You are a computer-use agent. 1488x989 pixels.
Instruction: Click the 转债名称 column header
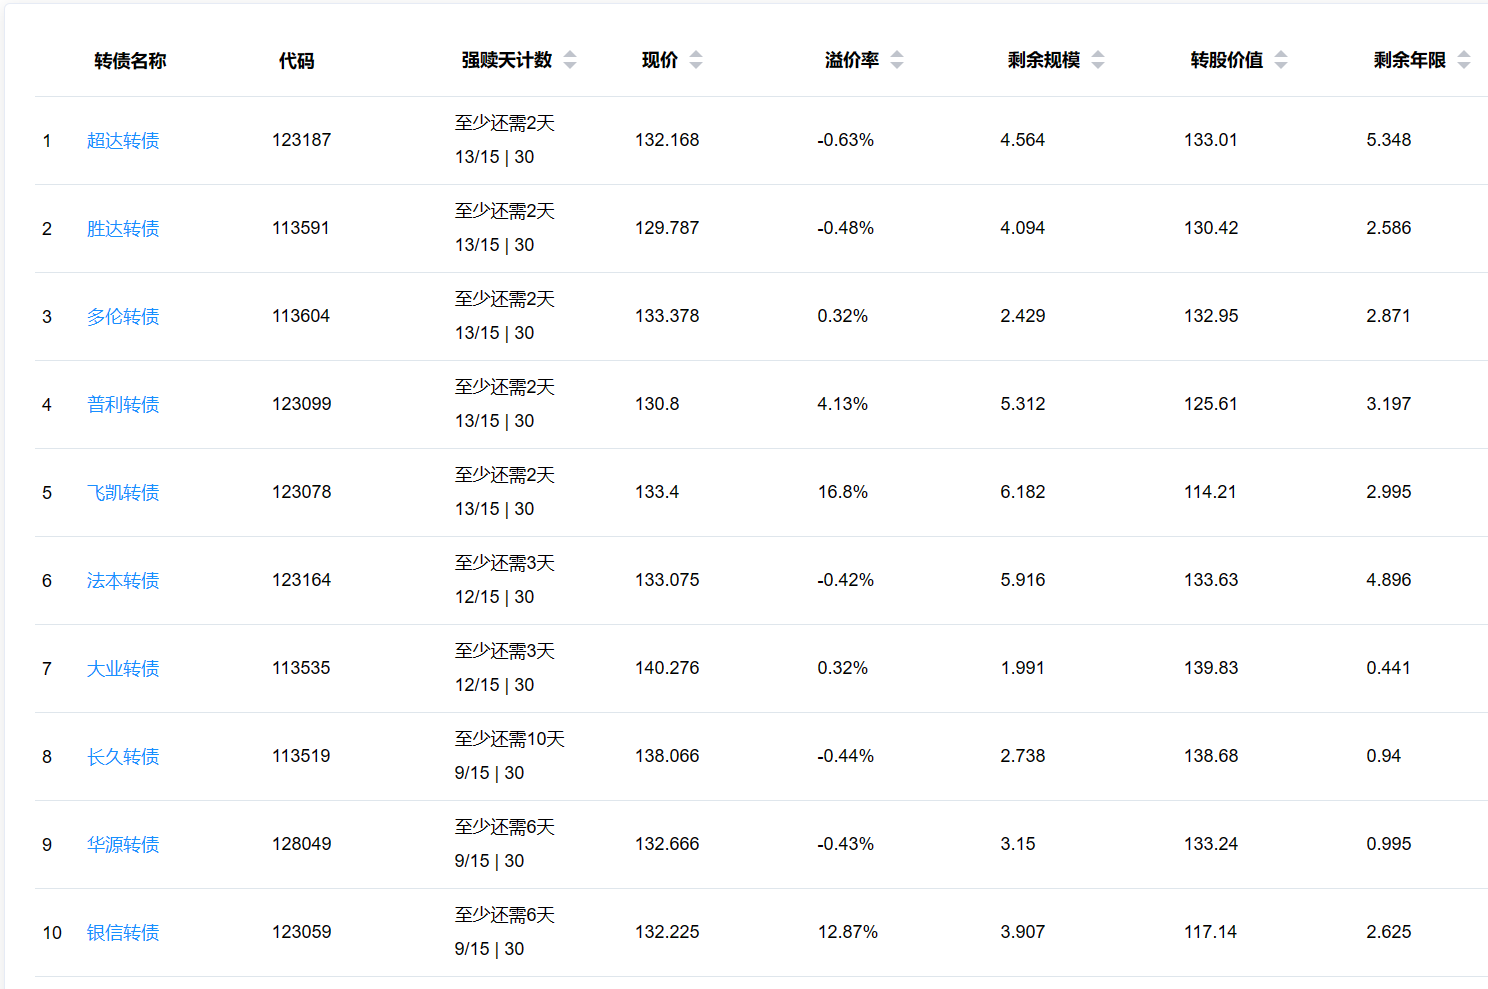click(130, 61)
